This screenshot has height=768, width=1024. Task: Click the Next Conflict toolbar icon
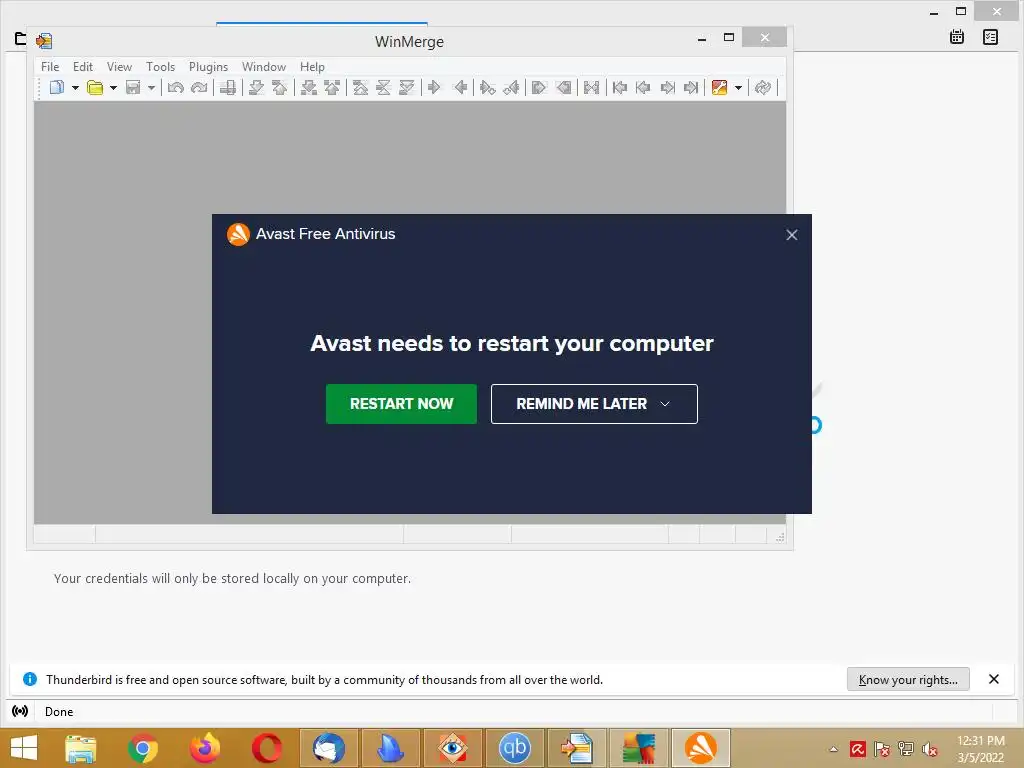(x=309, y=87)
